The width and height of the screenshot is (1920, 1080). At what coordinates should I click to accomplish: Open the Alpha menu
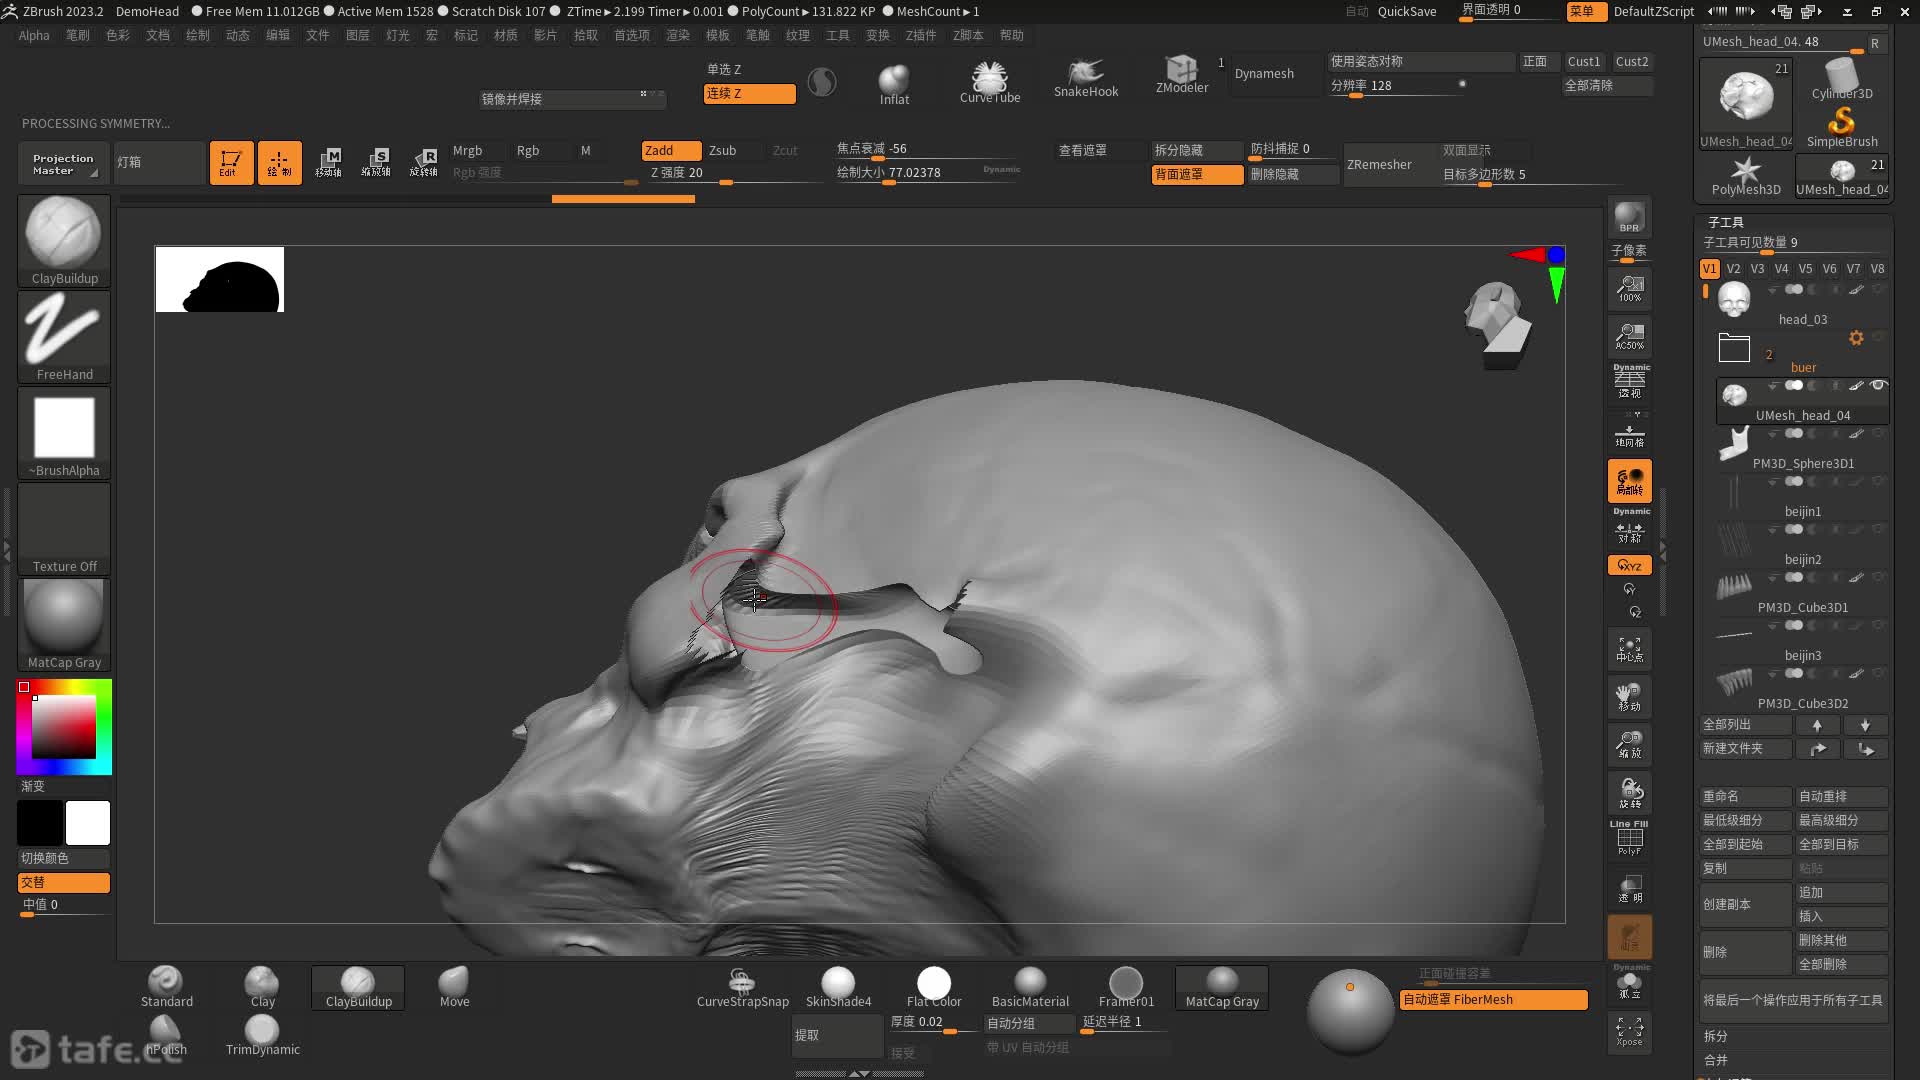point(34,35)
